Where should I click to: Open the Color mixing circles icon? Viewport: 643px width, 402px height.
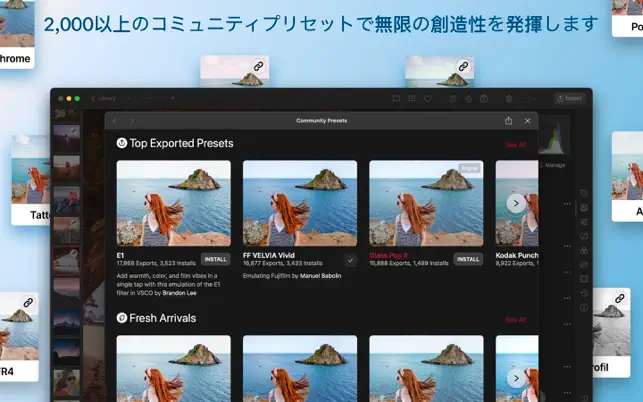point(584,251)
